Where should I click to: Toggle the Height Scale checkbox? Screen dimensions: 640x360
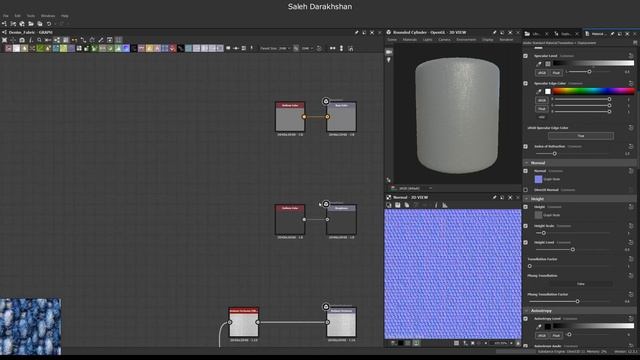526,226
